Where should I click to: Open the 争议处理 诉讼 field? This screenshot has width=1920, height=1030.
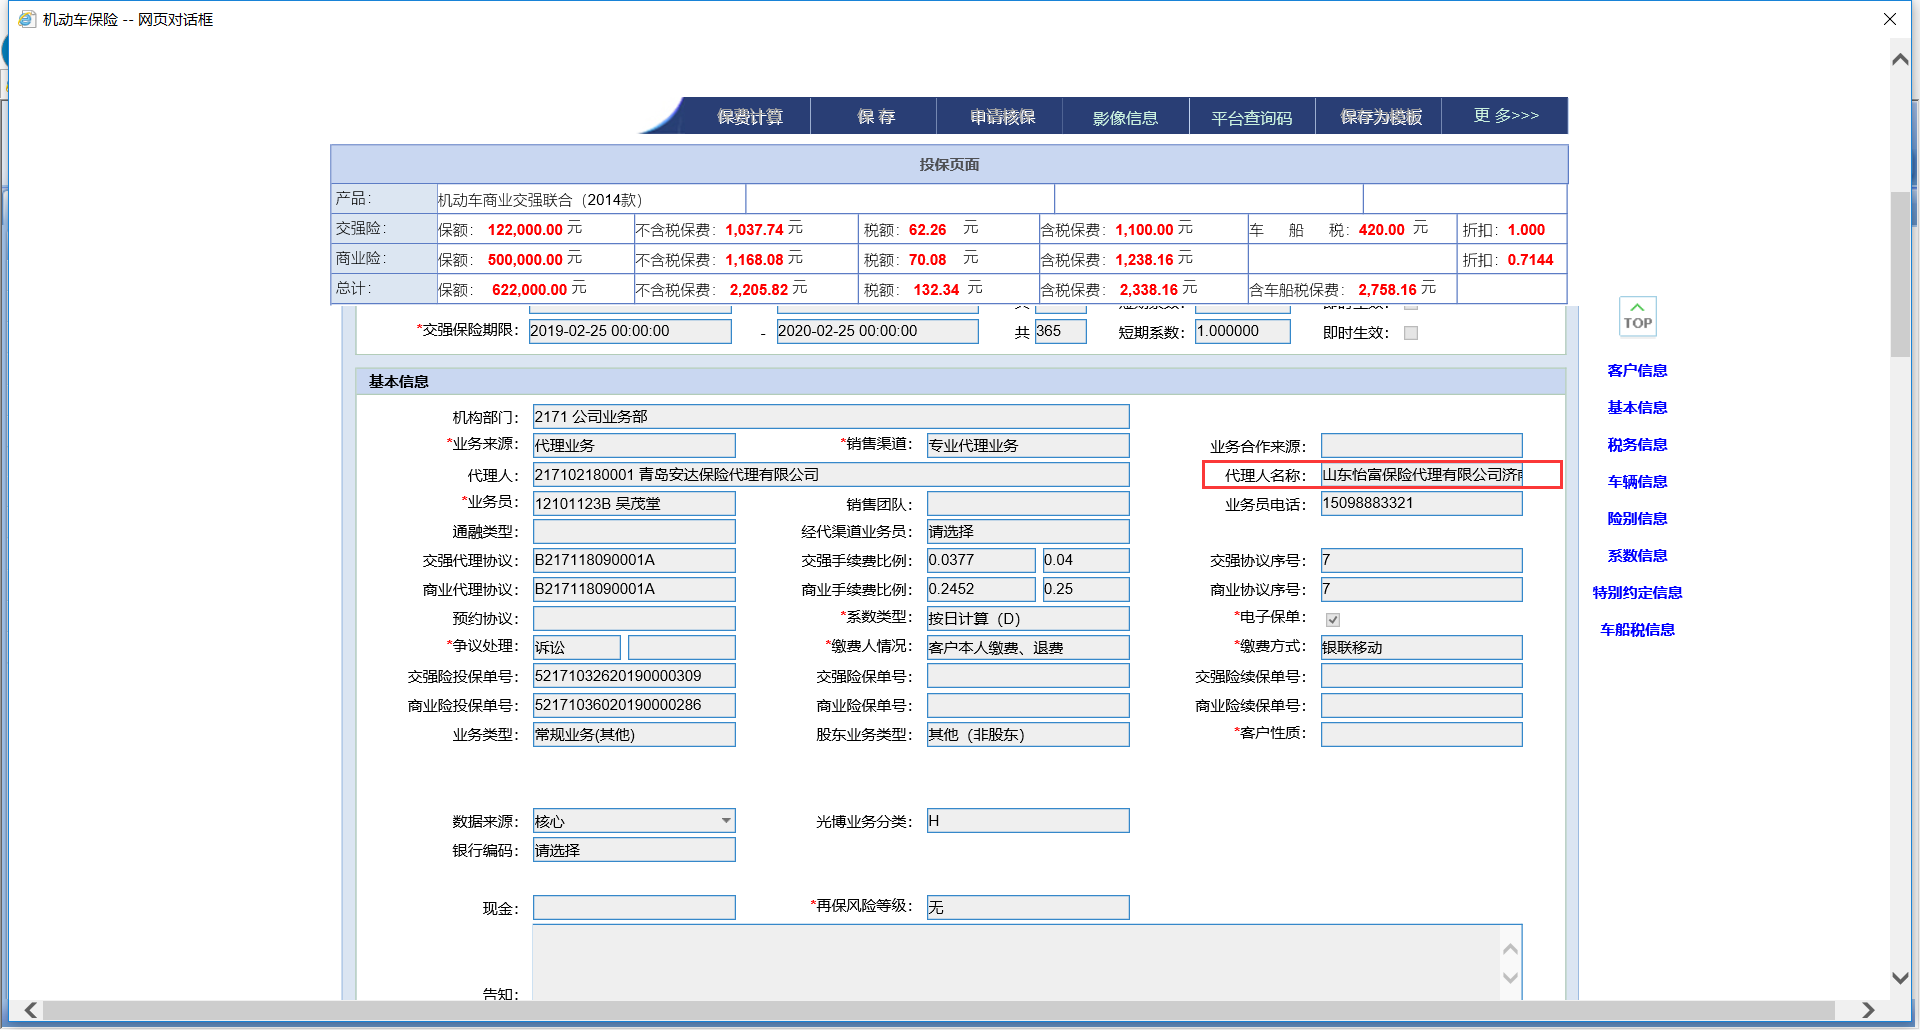point(576,647)
